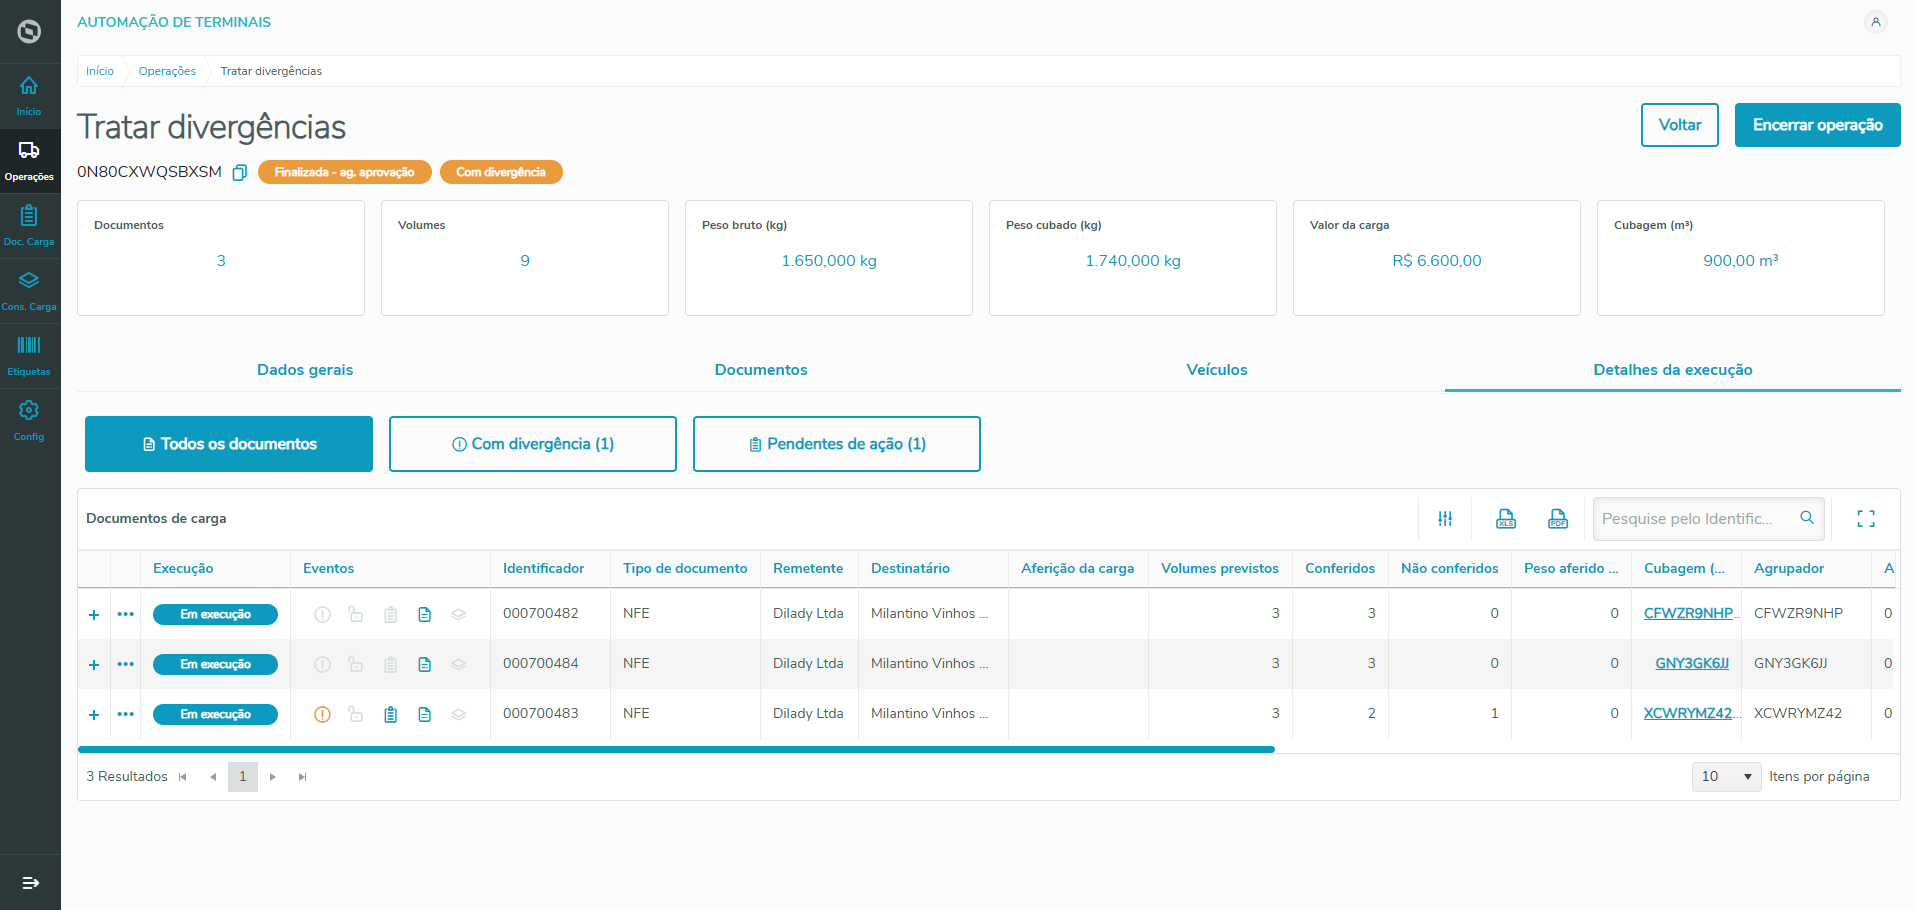Copy the operation code ON80CXWQSBXSM

(240, 173)
